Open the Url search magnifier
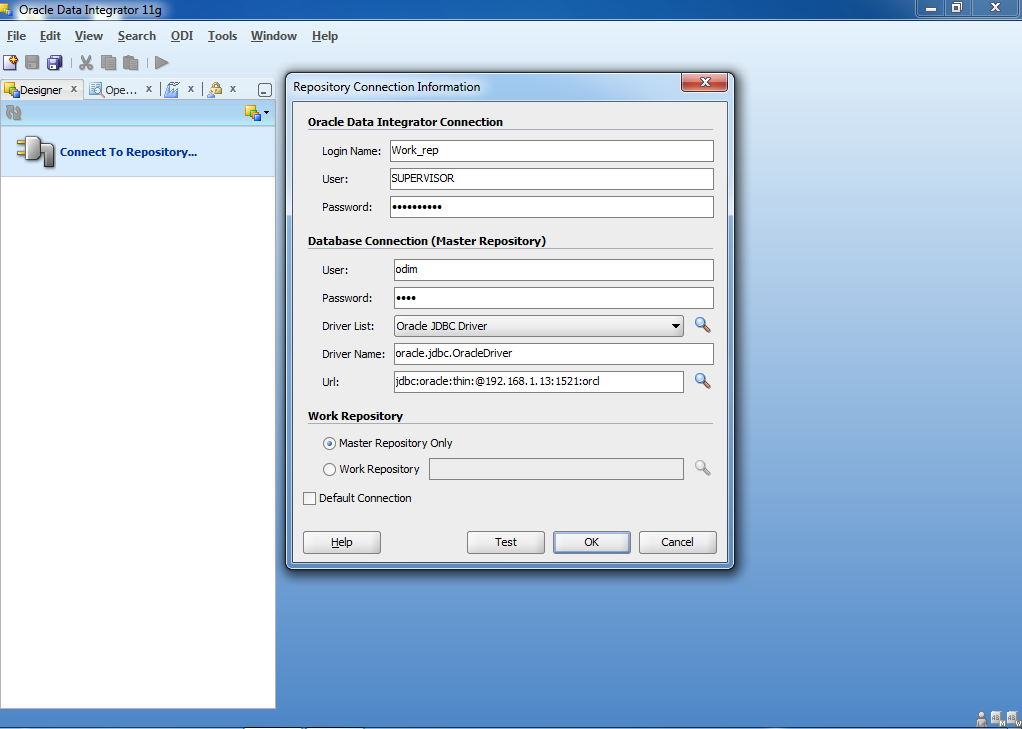 (x=702, y=381)
